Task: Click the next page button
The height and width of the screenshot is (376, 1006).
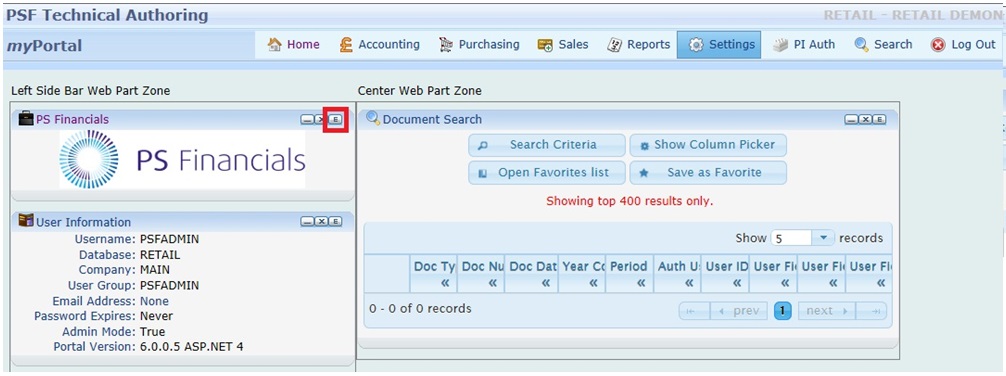Action: [x=827, y=311]
